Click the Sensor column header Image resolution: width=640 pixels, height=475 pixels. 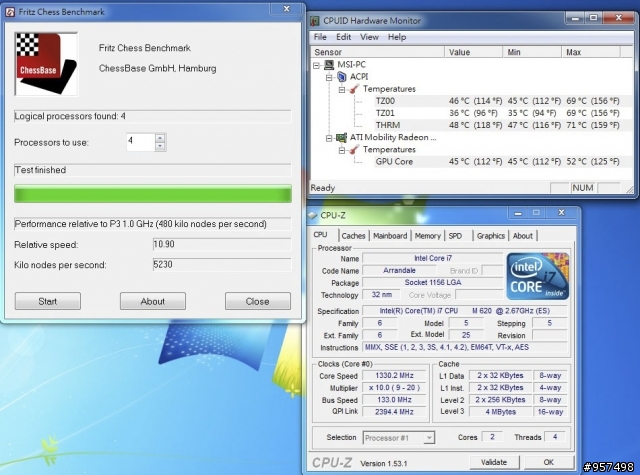coord(377,52)
